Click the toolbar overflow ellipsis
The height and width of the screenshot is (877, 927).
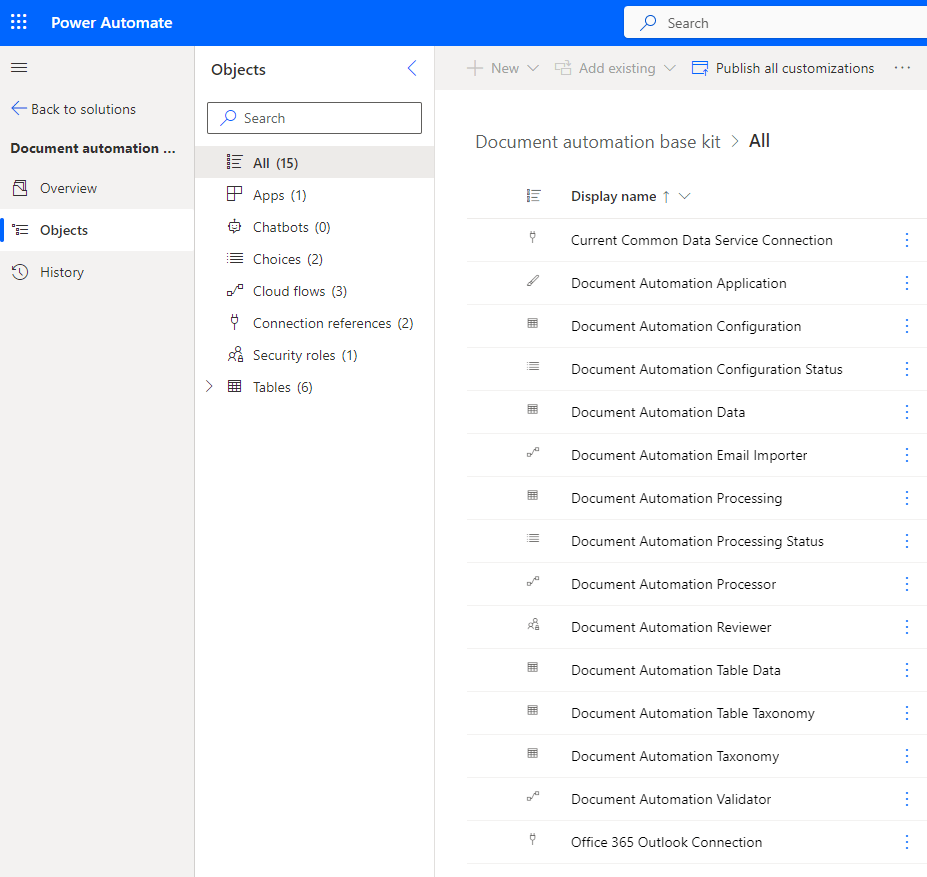(902, 68)
